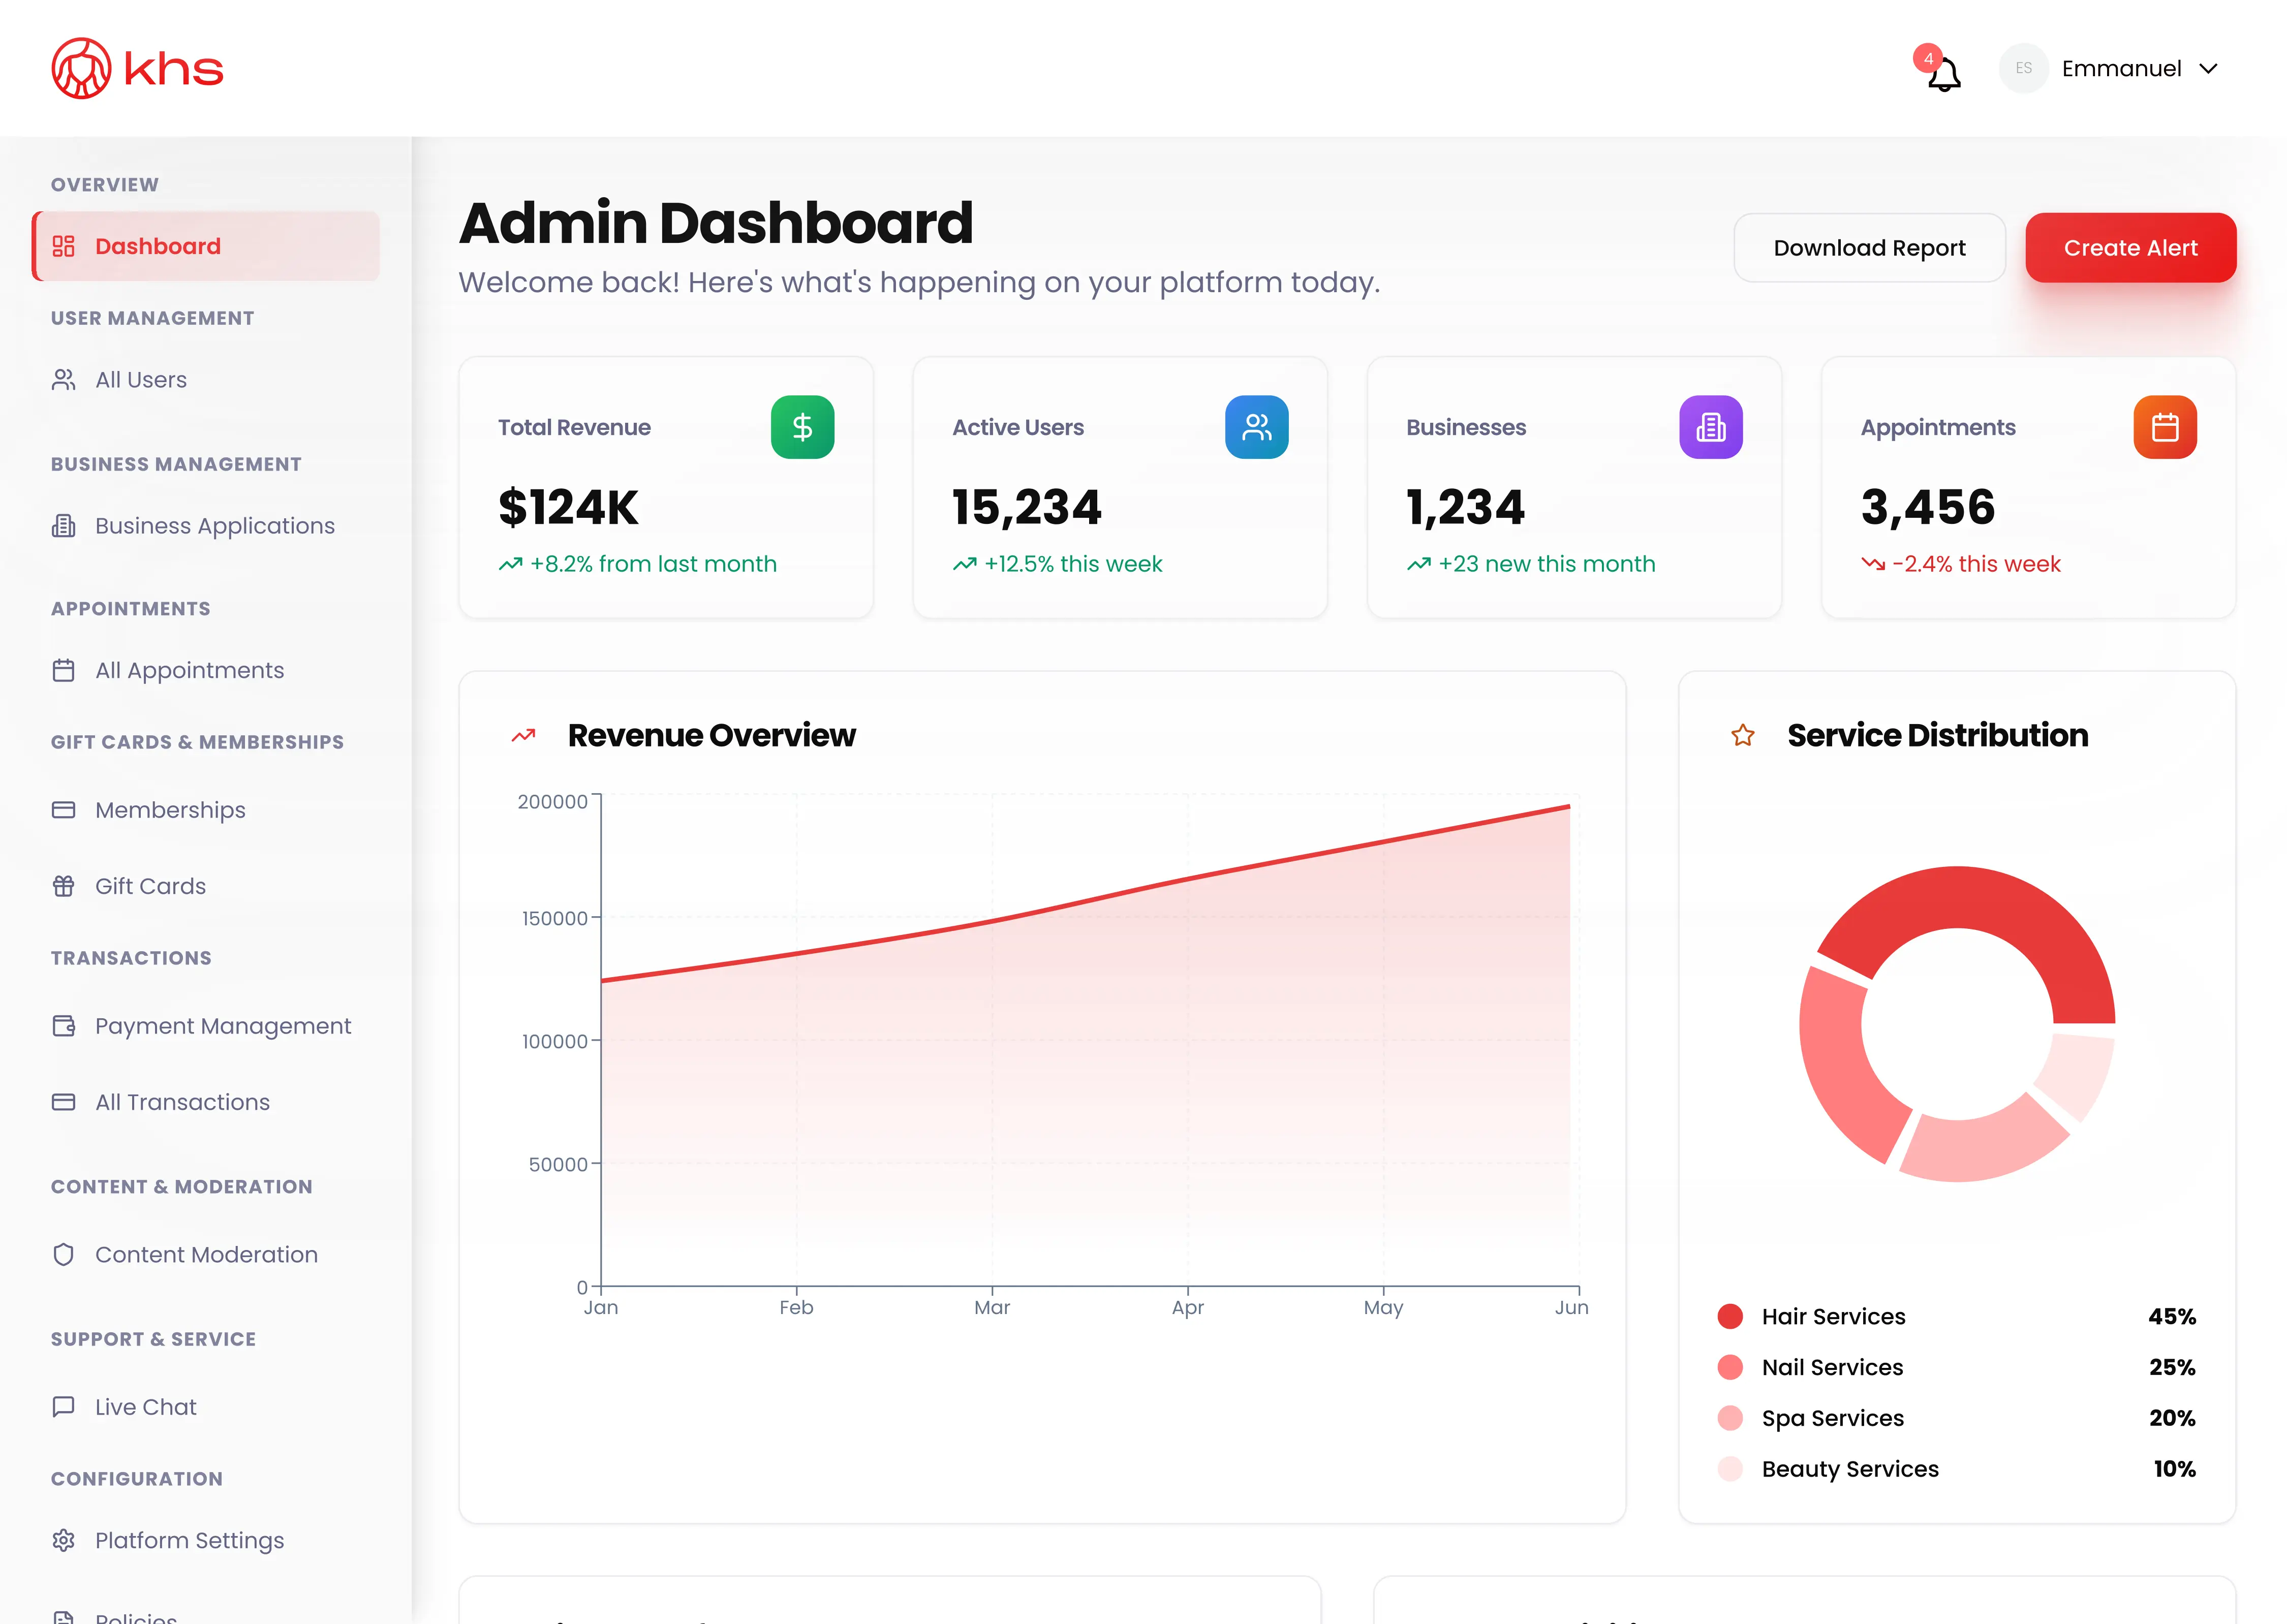Click the Content Moderation shield icon

pos(64,1254)
